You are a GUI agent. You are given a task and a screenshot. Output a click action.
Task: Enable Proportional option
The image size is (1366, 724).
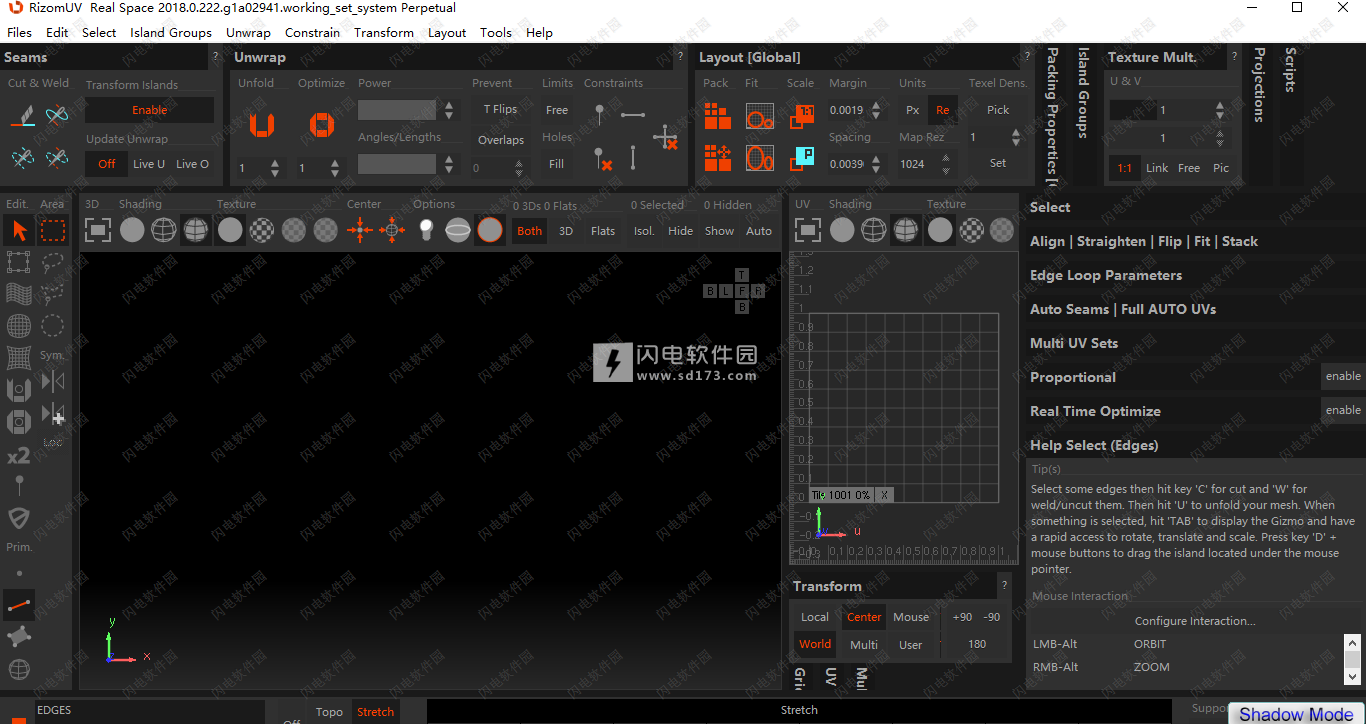pyautogui.click(x=1343, y=376)
